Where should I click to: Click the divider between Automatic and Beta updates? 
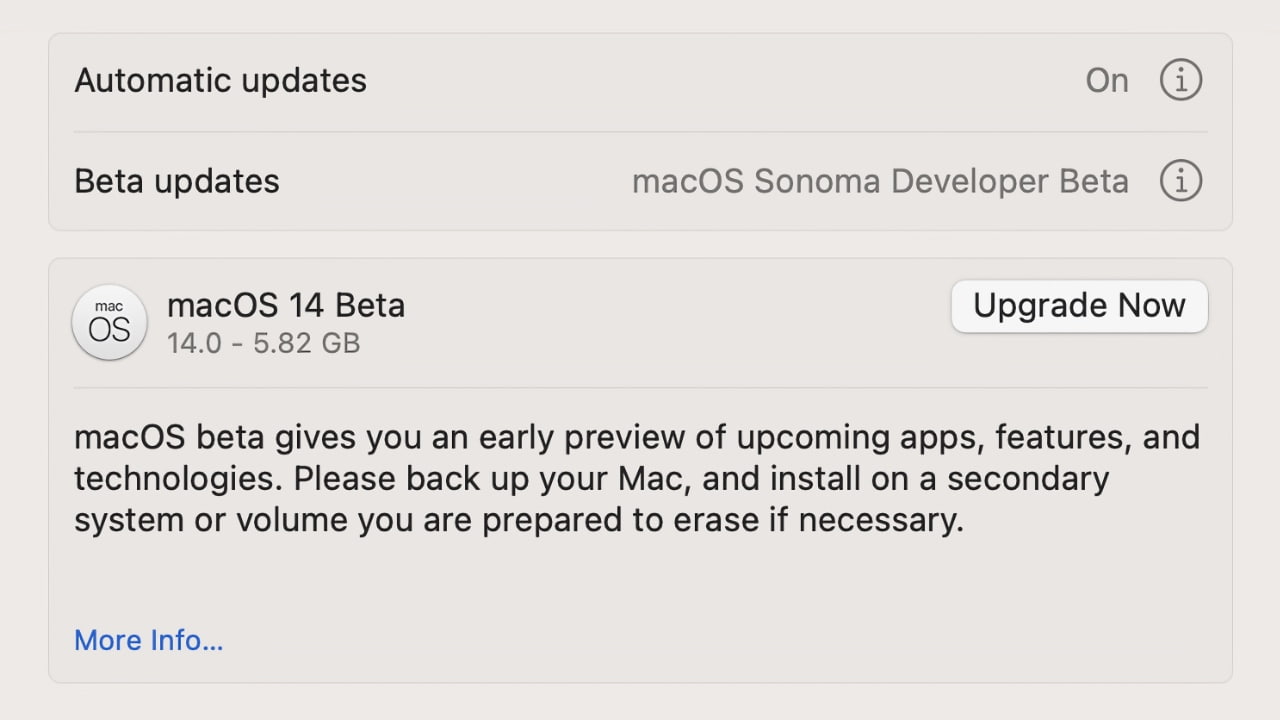pos(640,131)
